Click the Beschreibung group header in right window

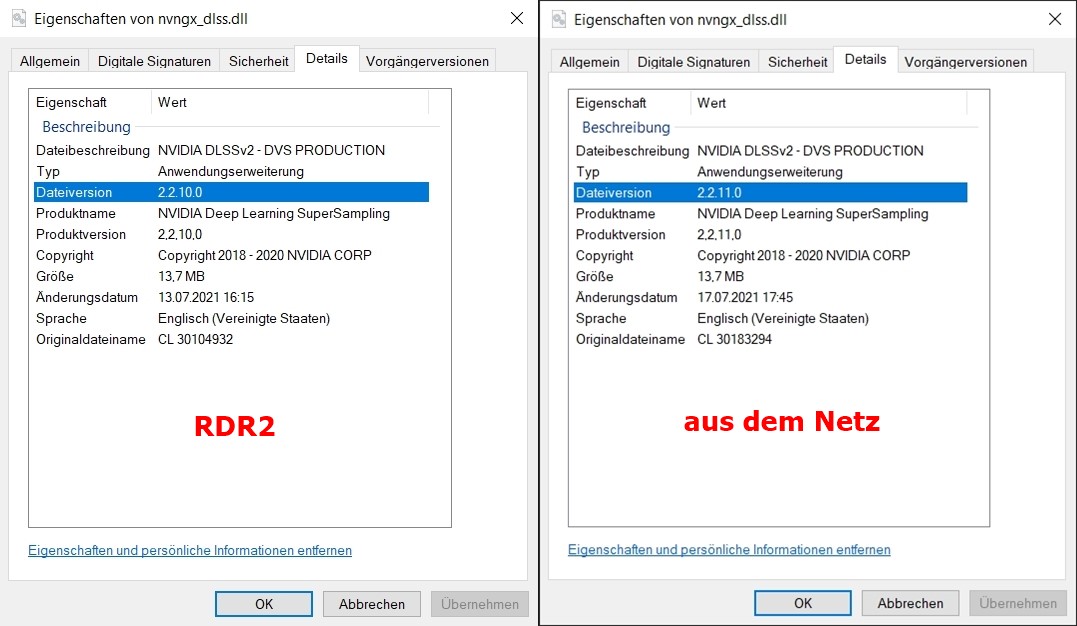coord(626,127)
